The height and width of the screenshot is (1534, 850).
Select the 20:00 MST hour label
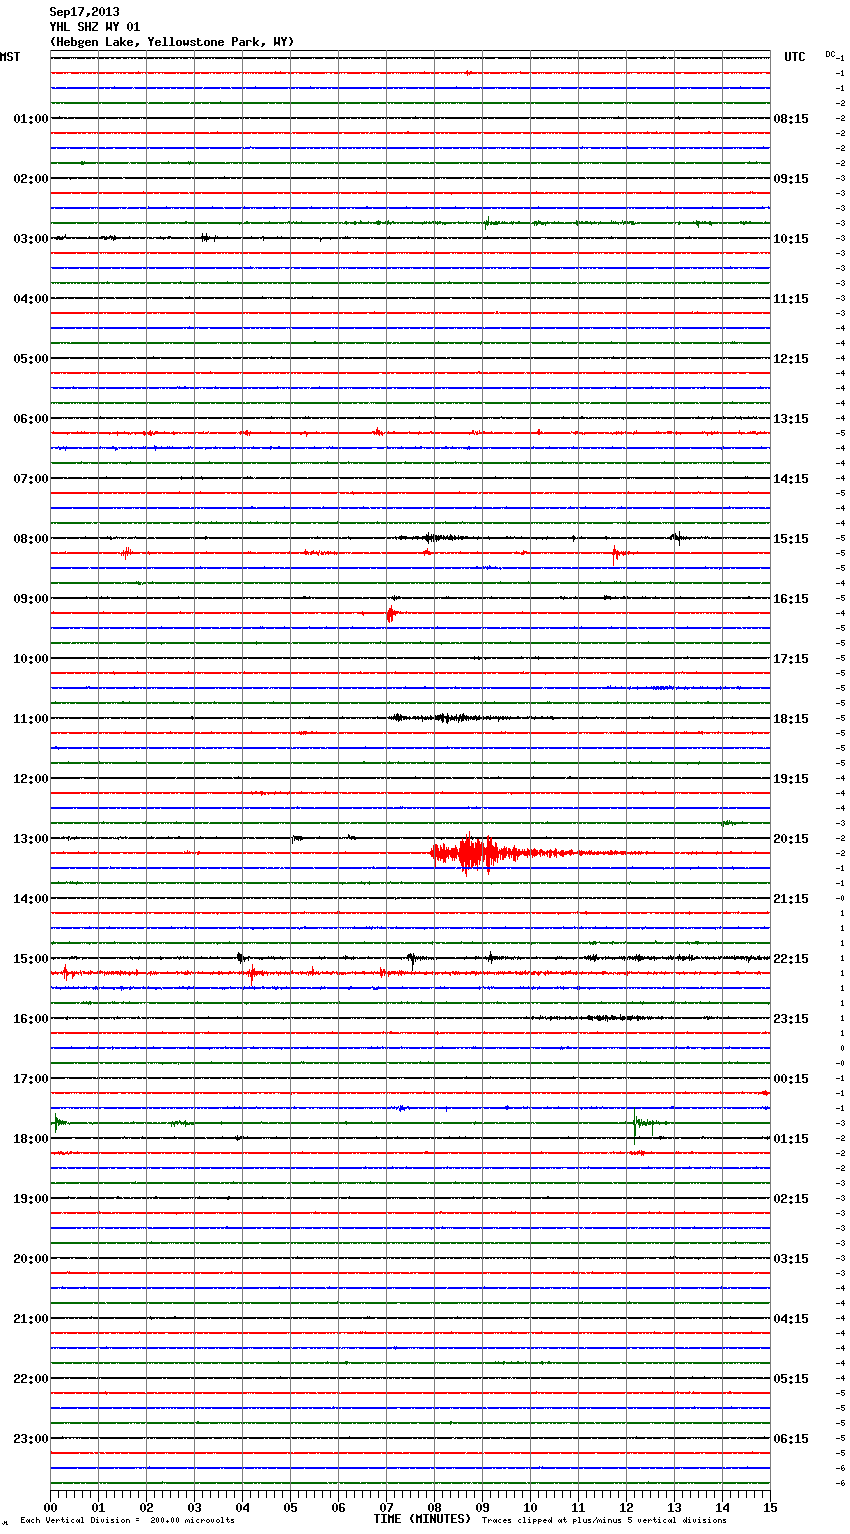(x=31, y=1259)
